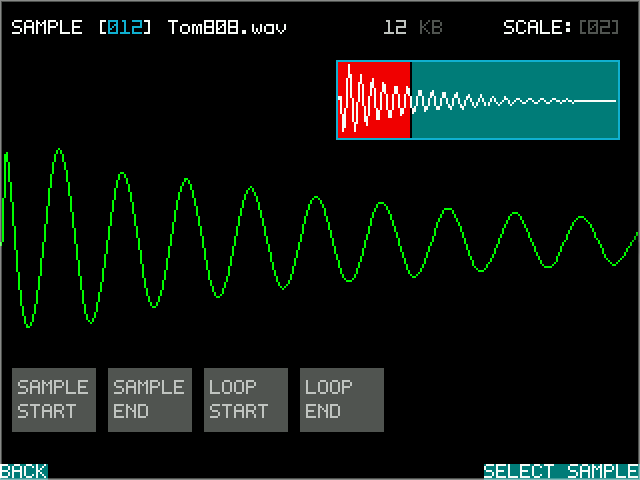Click the SAMPLE END button
This screenshot has width=640, height=480.
[150, 400]
